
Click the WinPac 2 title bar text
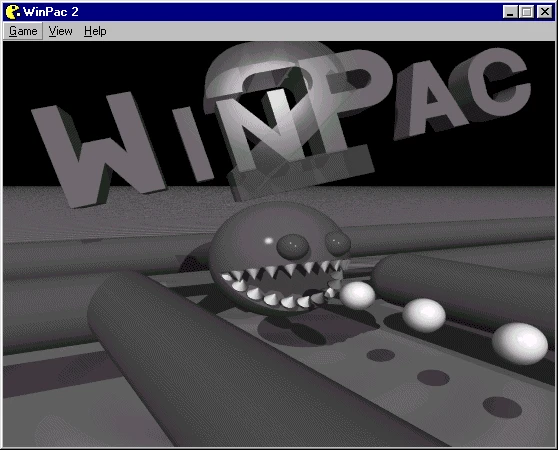(51, 12)
